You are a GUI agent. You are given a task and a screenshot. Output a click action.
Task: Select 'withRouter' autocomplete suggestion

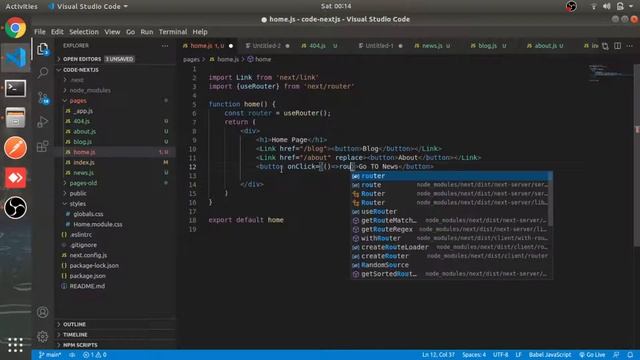click(x=451, y=238)
